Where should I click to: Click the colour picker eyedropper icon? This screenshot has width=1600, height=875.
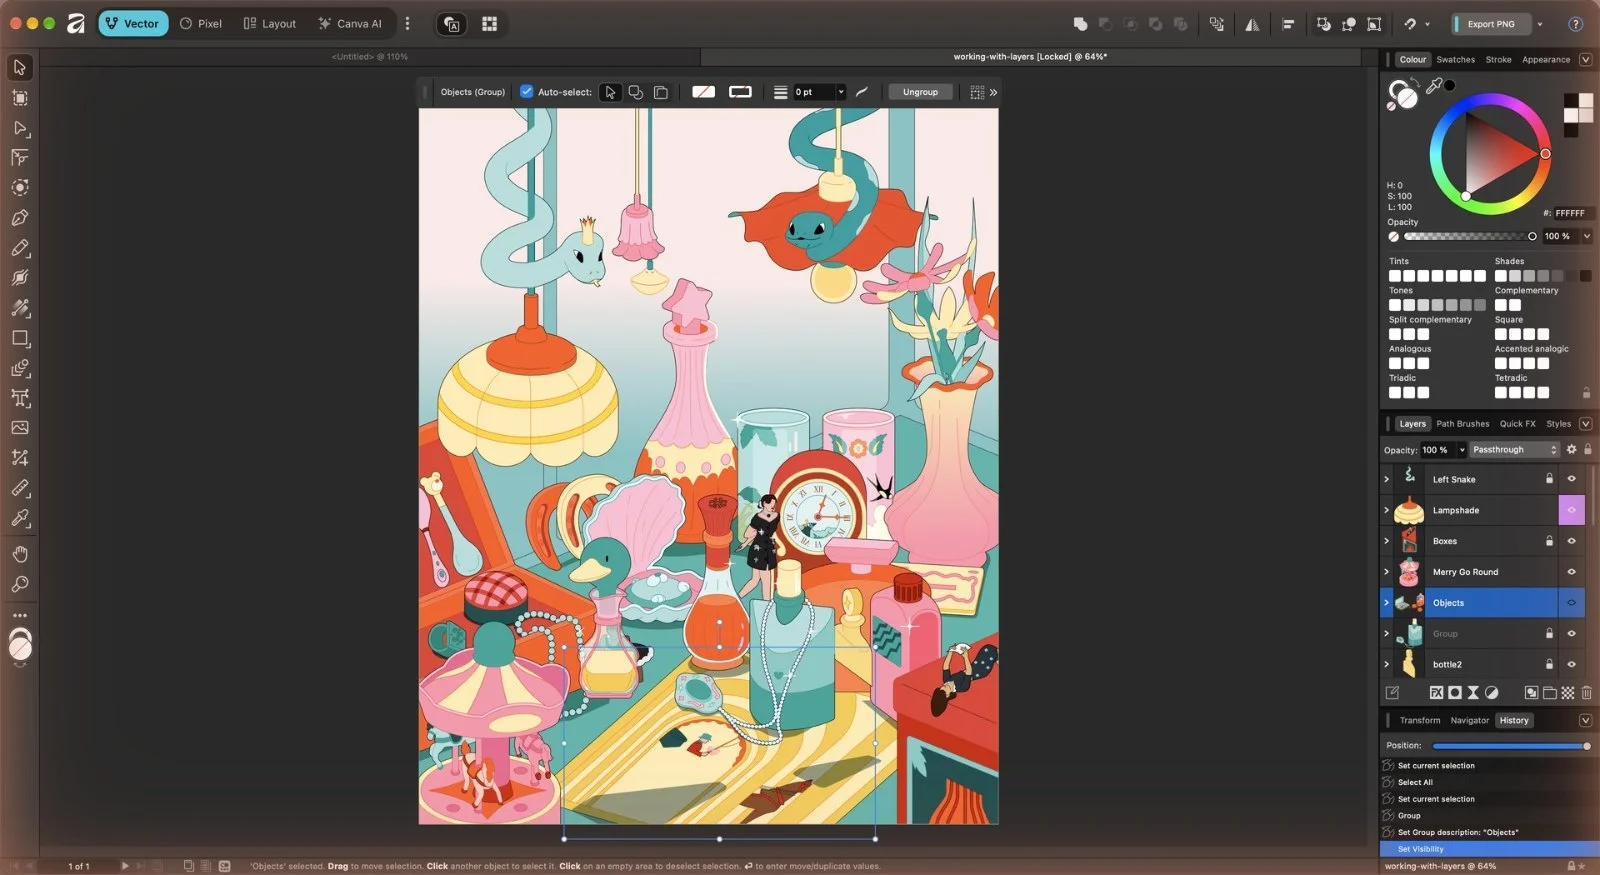(1434, 86)
